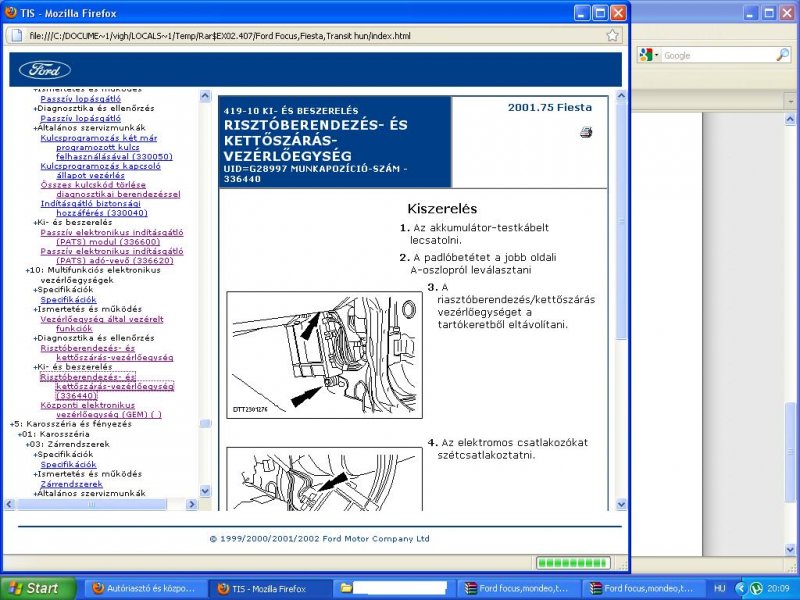Open Vezérlőegység által vezérelt funkciók link
The image size is (800, 600).
(x=102, y=323)
